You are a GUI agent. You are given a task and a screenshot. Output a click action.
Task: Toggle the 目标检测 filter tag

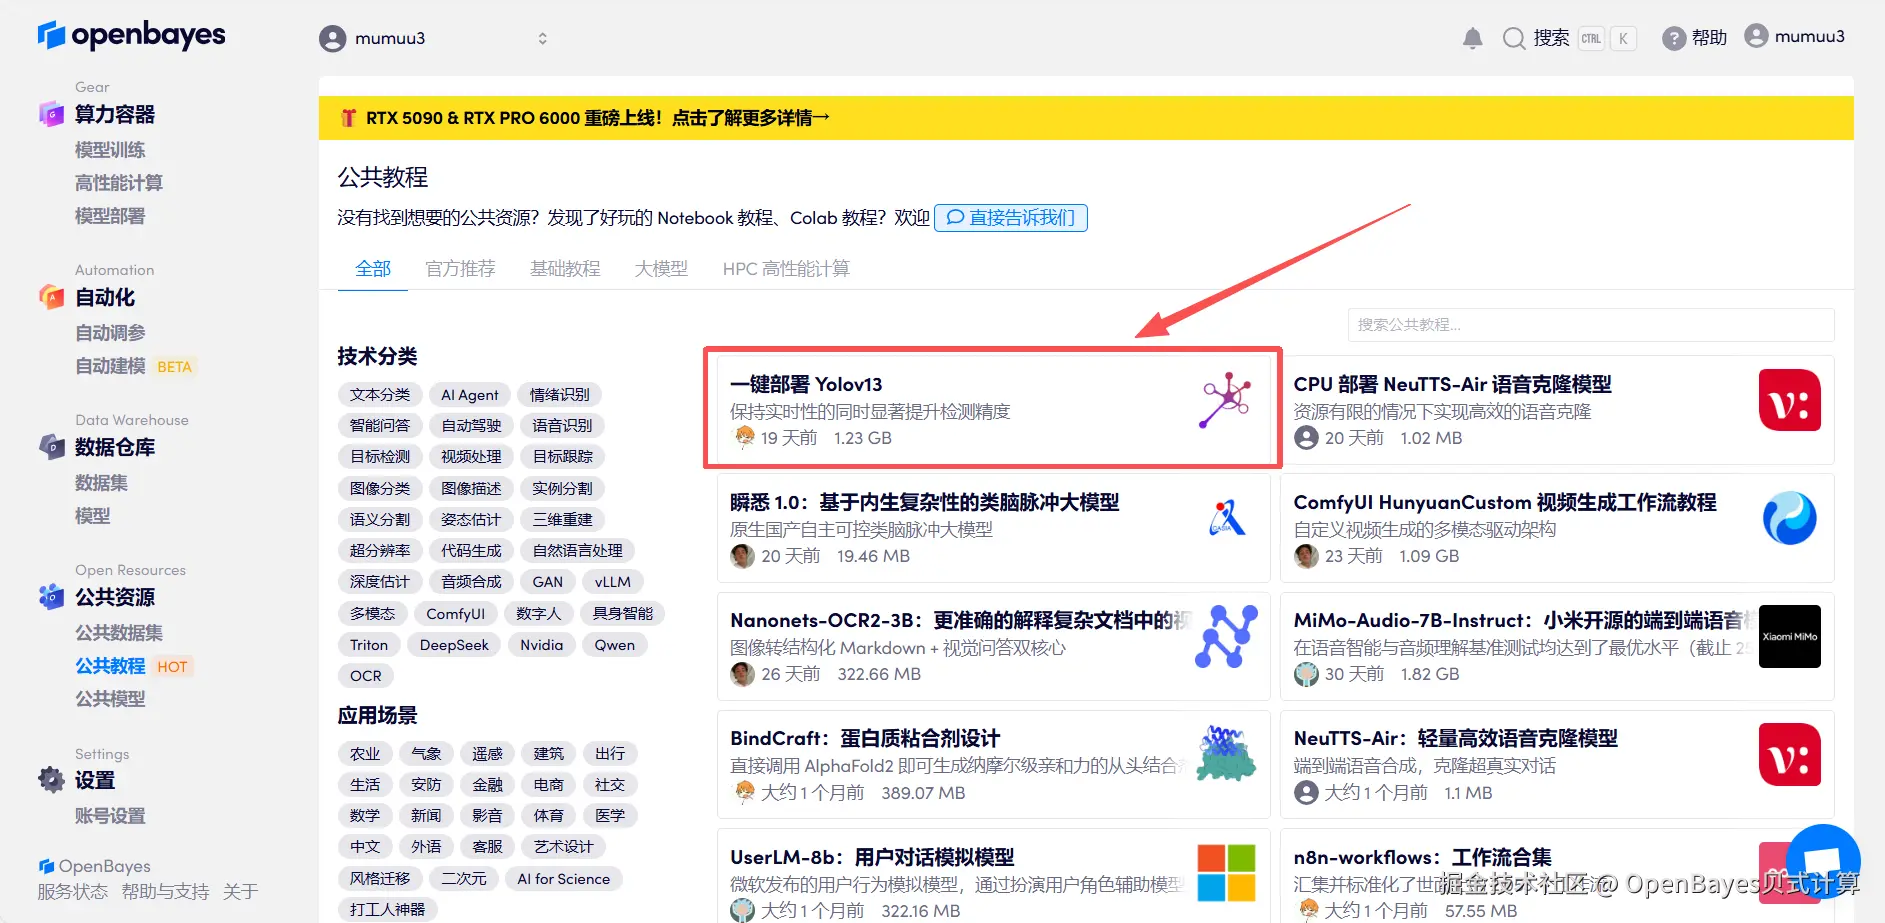tap(379, 456)
